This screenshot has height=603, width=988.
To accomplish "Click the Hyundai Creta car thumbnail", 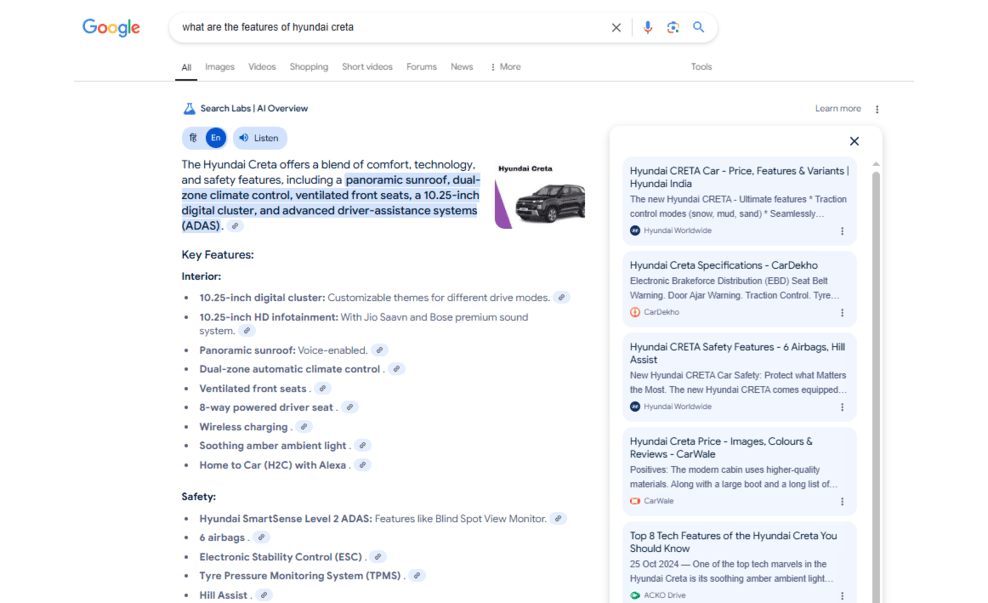I will pos(540,194).
